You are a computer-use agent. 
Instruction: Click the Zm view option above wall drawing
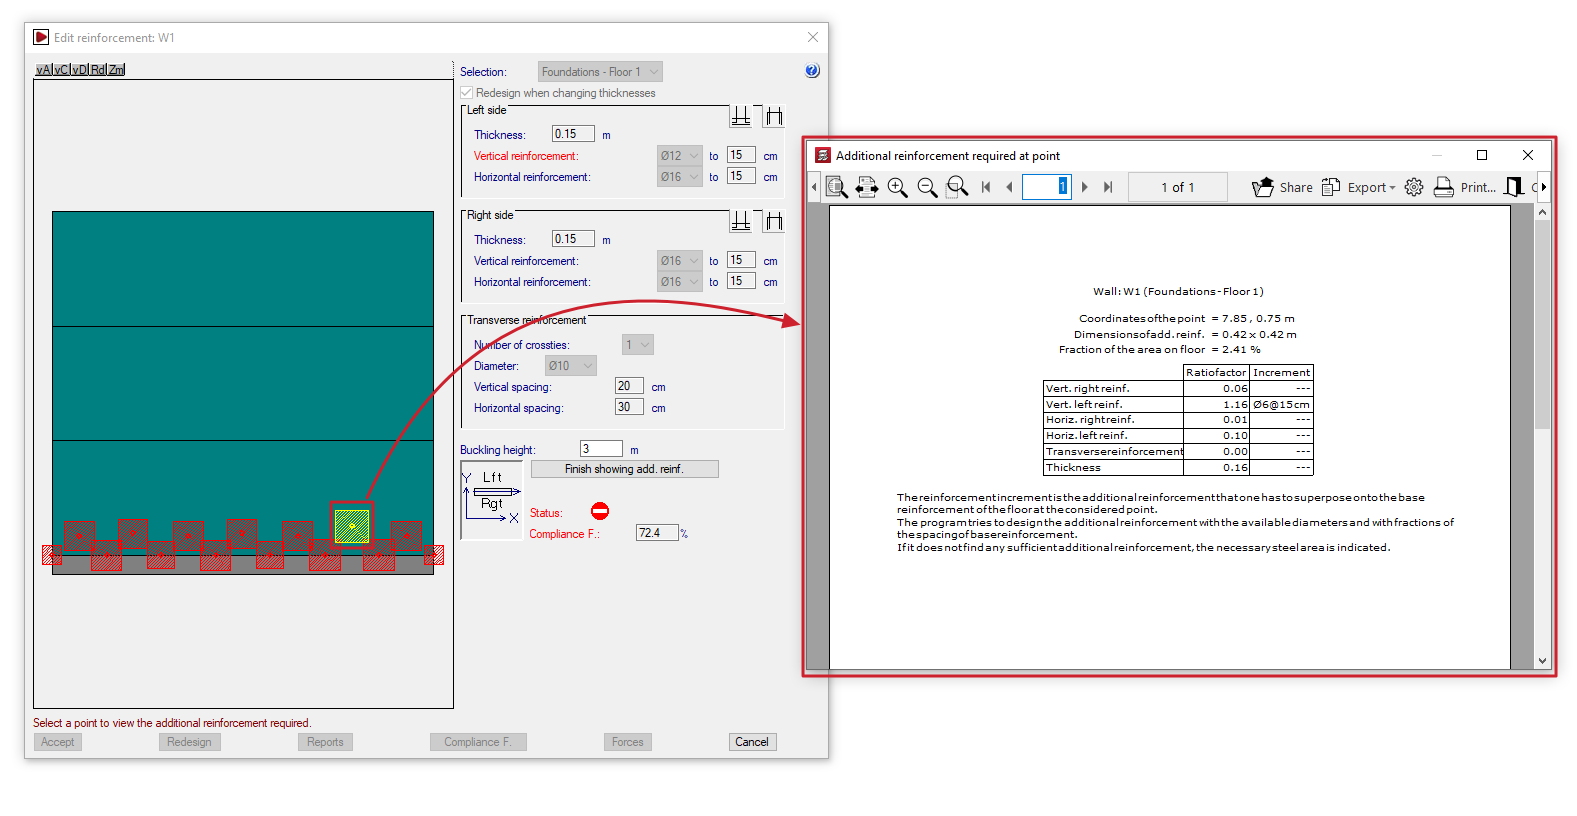click(x=117, y=70)
